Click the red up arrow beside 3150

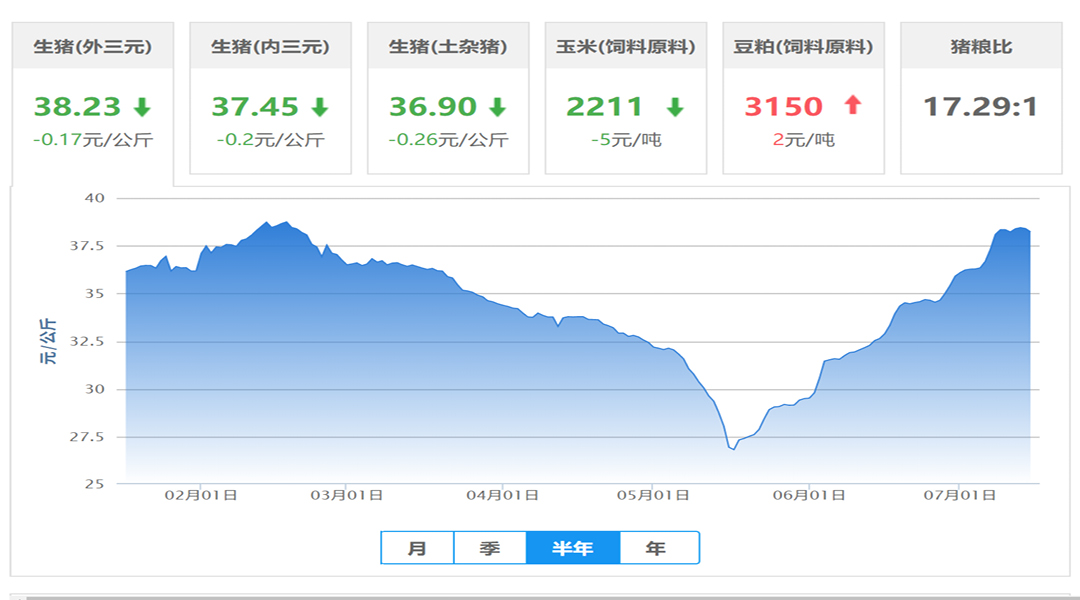pos(853,105)
